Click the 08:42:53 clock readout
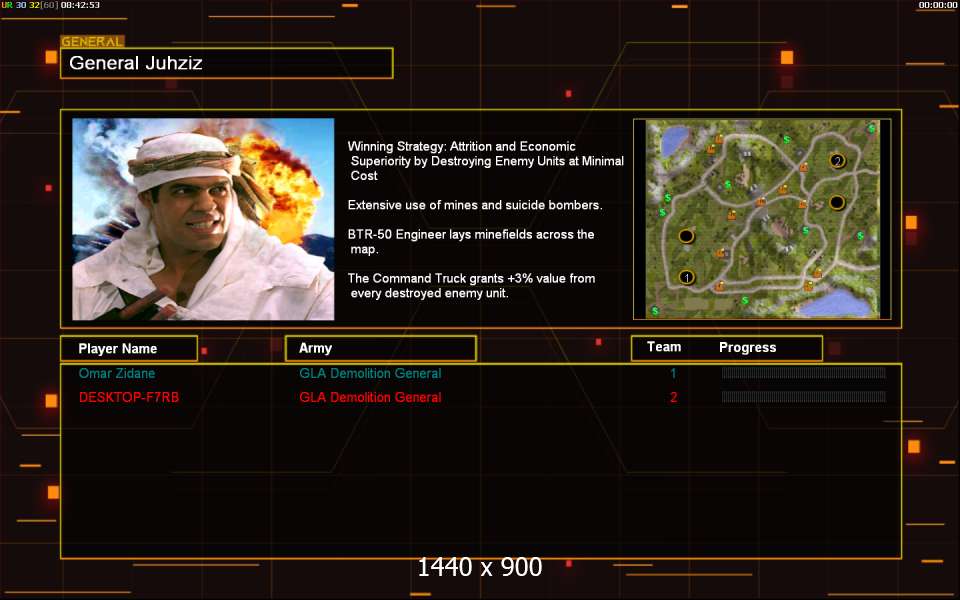 tap(80, 5)
